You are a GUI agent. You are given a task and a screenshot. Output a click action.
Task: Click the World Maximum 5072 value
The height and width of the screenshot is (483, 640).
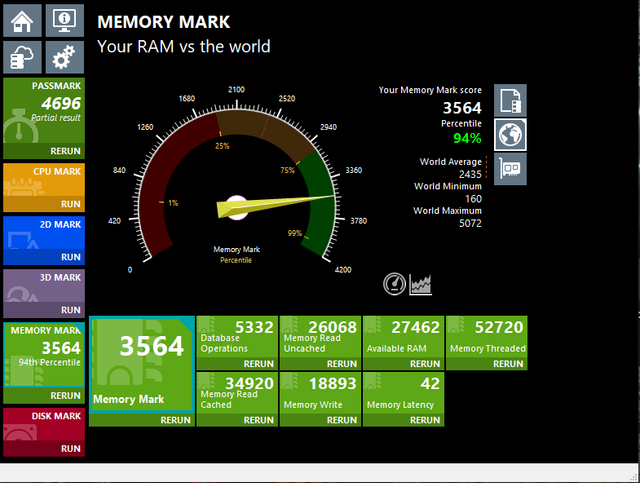pyautogui.click(x=470, y=224)
